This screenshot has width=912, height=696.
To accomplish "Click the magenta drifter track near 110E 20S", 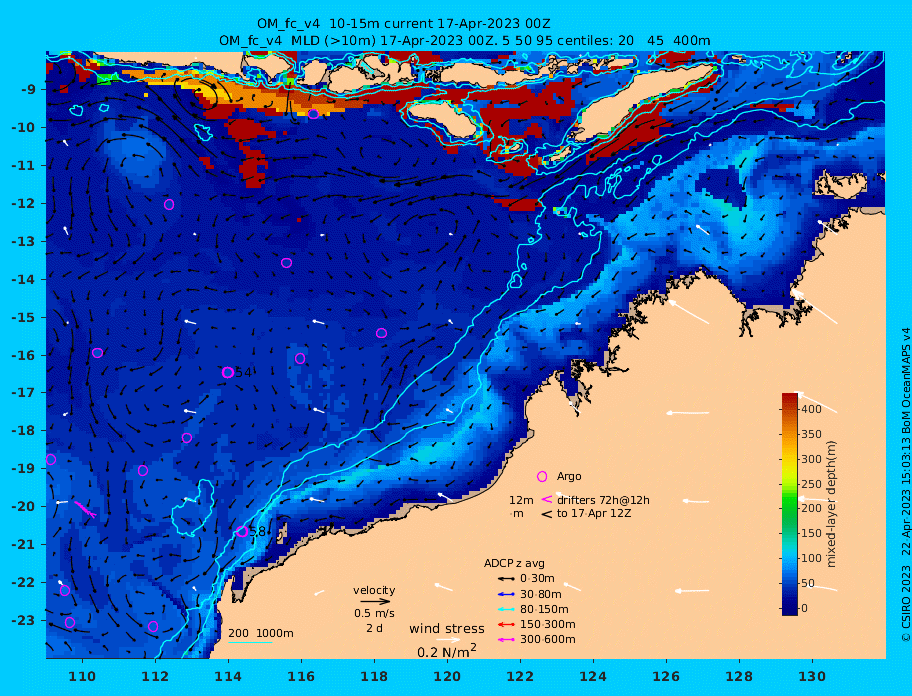I will point(86,510).
